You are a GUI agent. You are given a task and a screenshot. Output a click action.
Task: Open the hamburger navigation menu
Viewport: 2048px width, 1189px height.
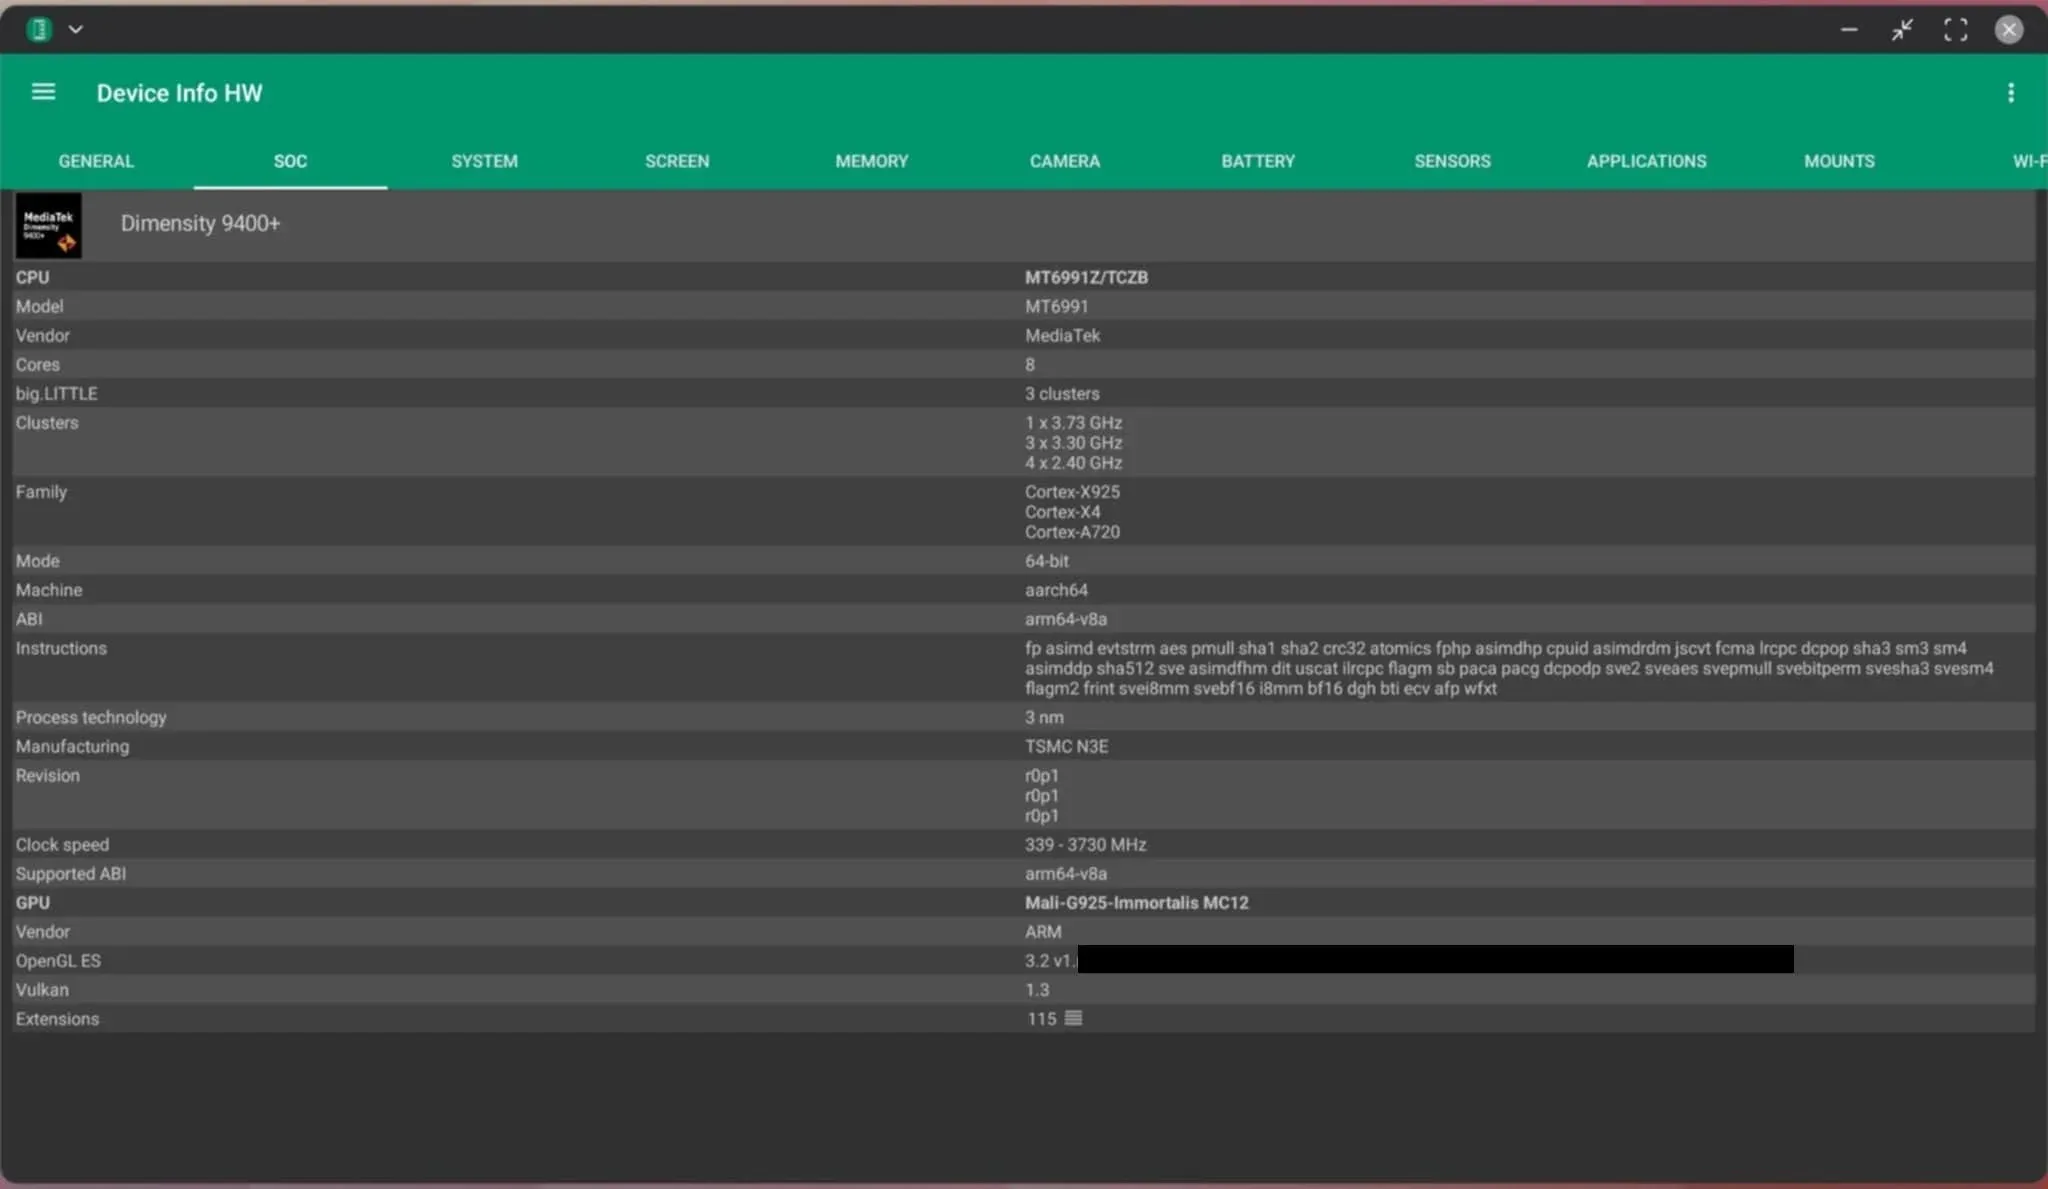pos(43,92)
